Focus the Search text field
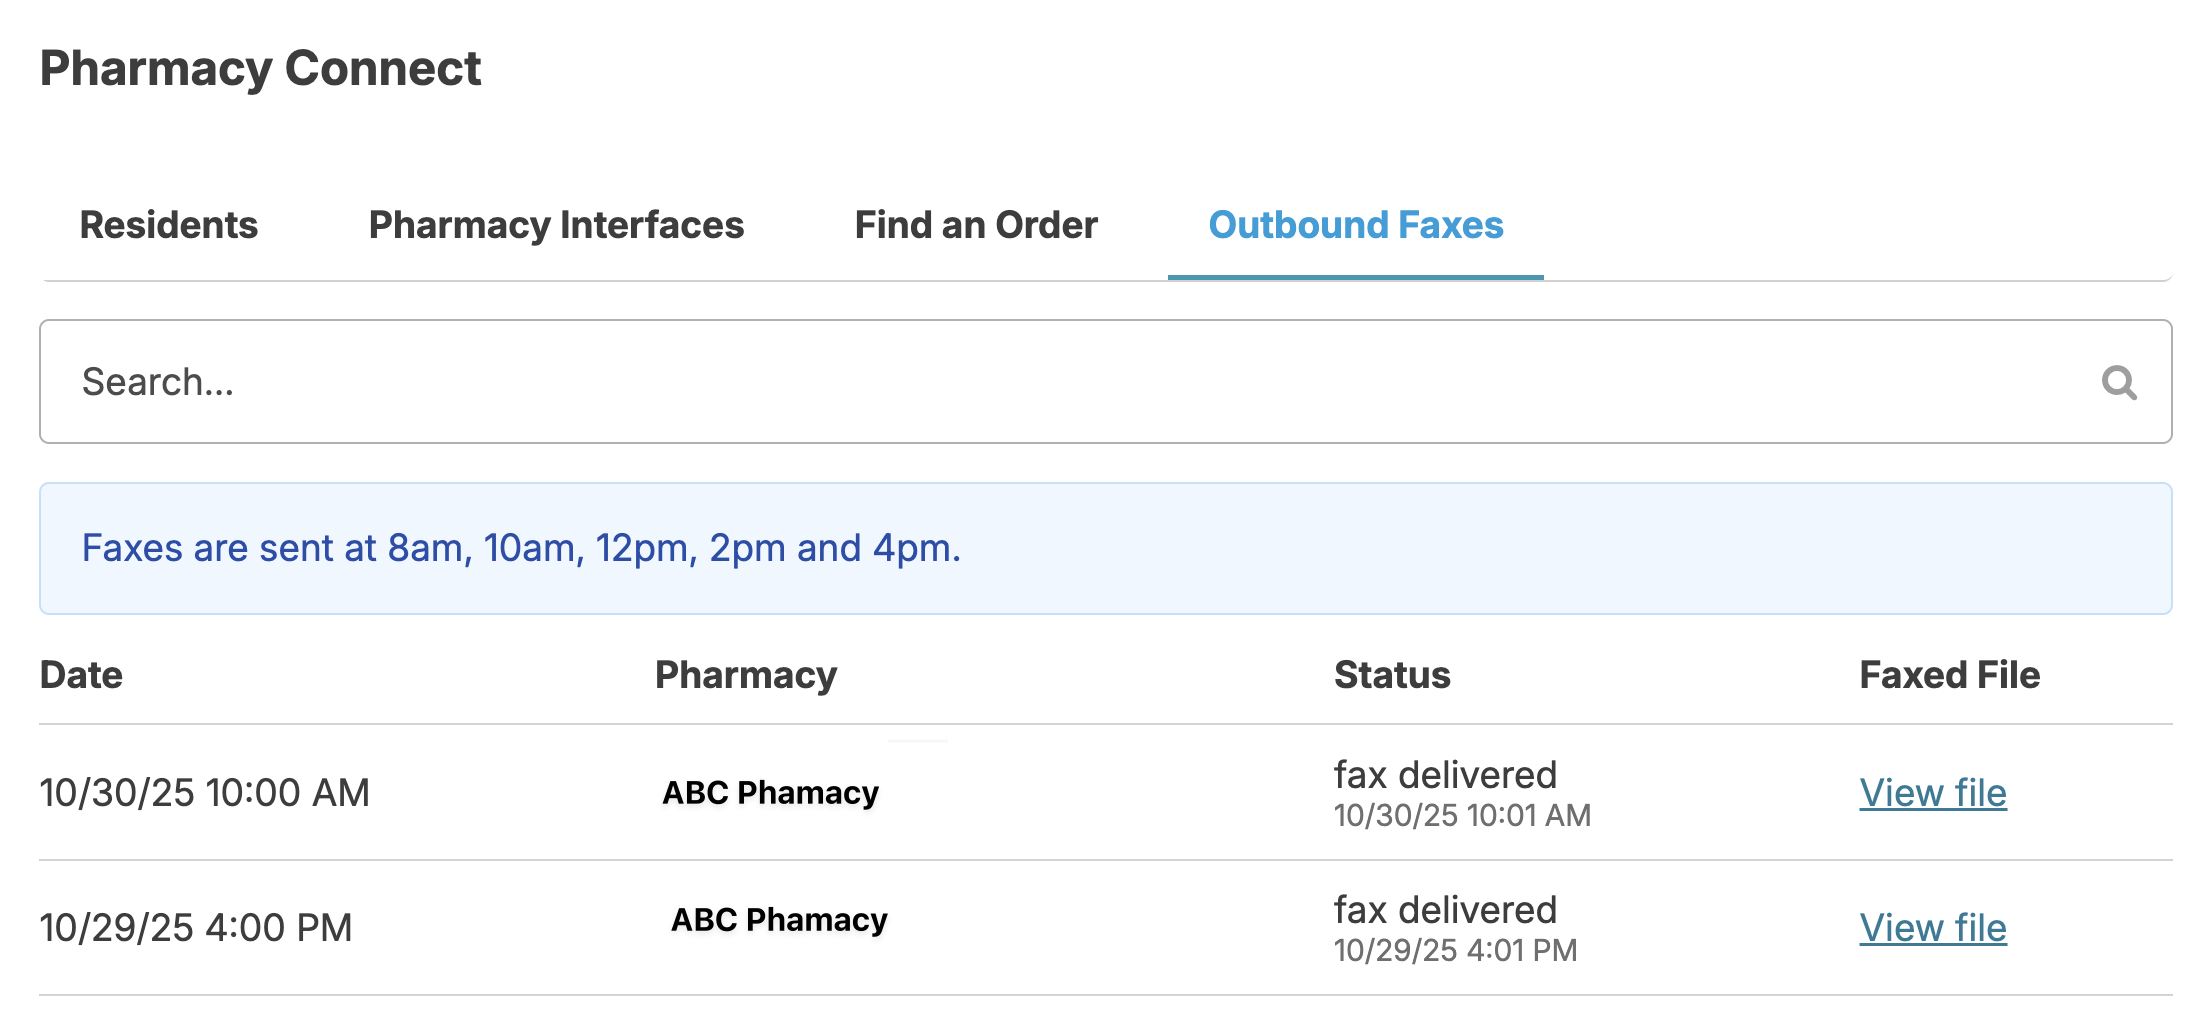This screenshot has height=1010, width=2202. point(1000,382)
